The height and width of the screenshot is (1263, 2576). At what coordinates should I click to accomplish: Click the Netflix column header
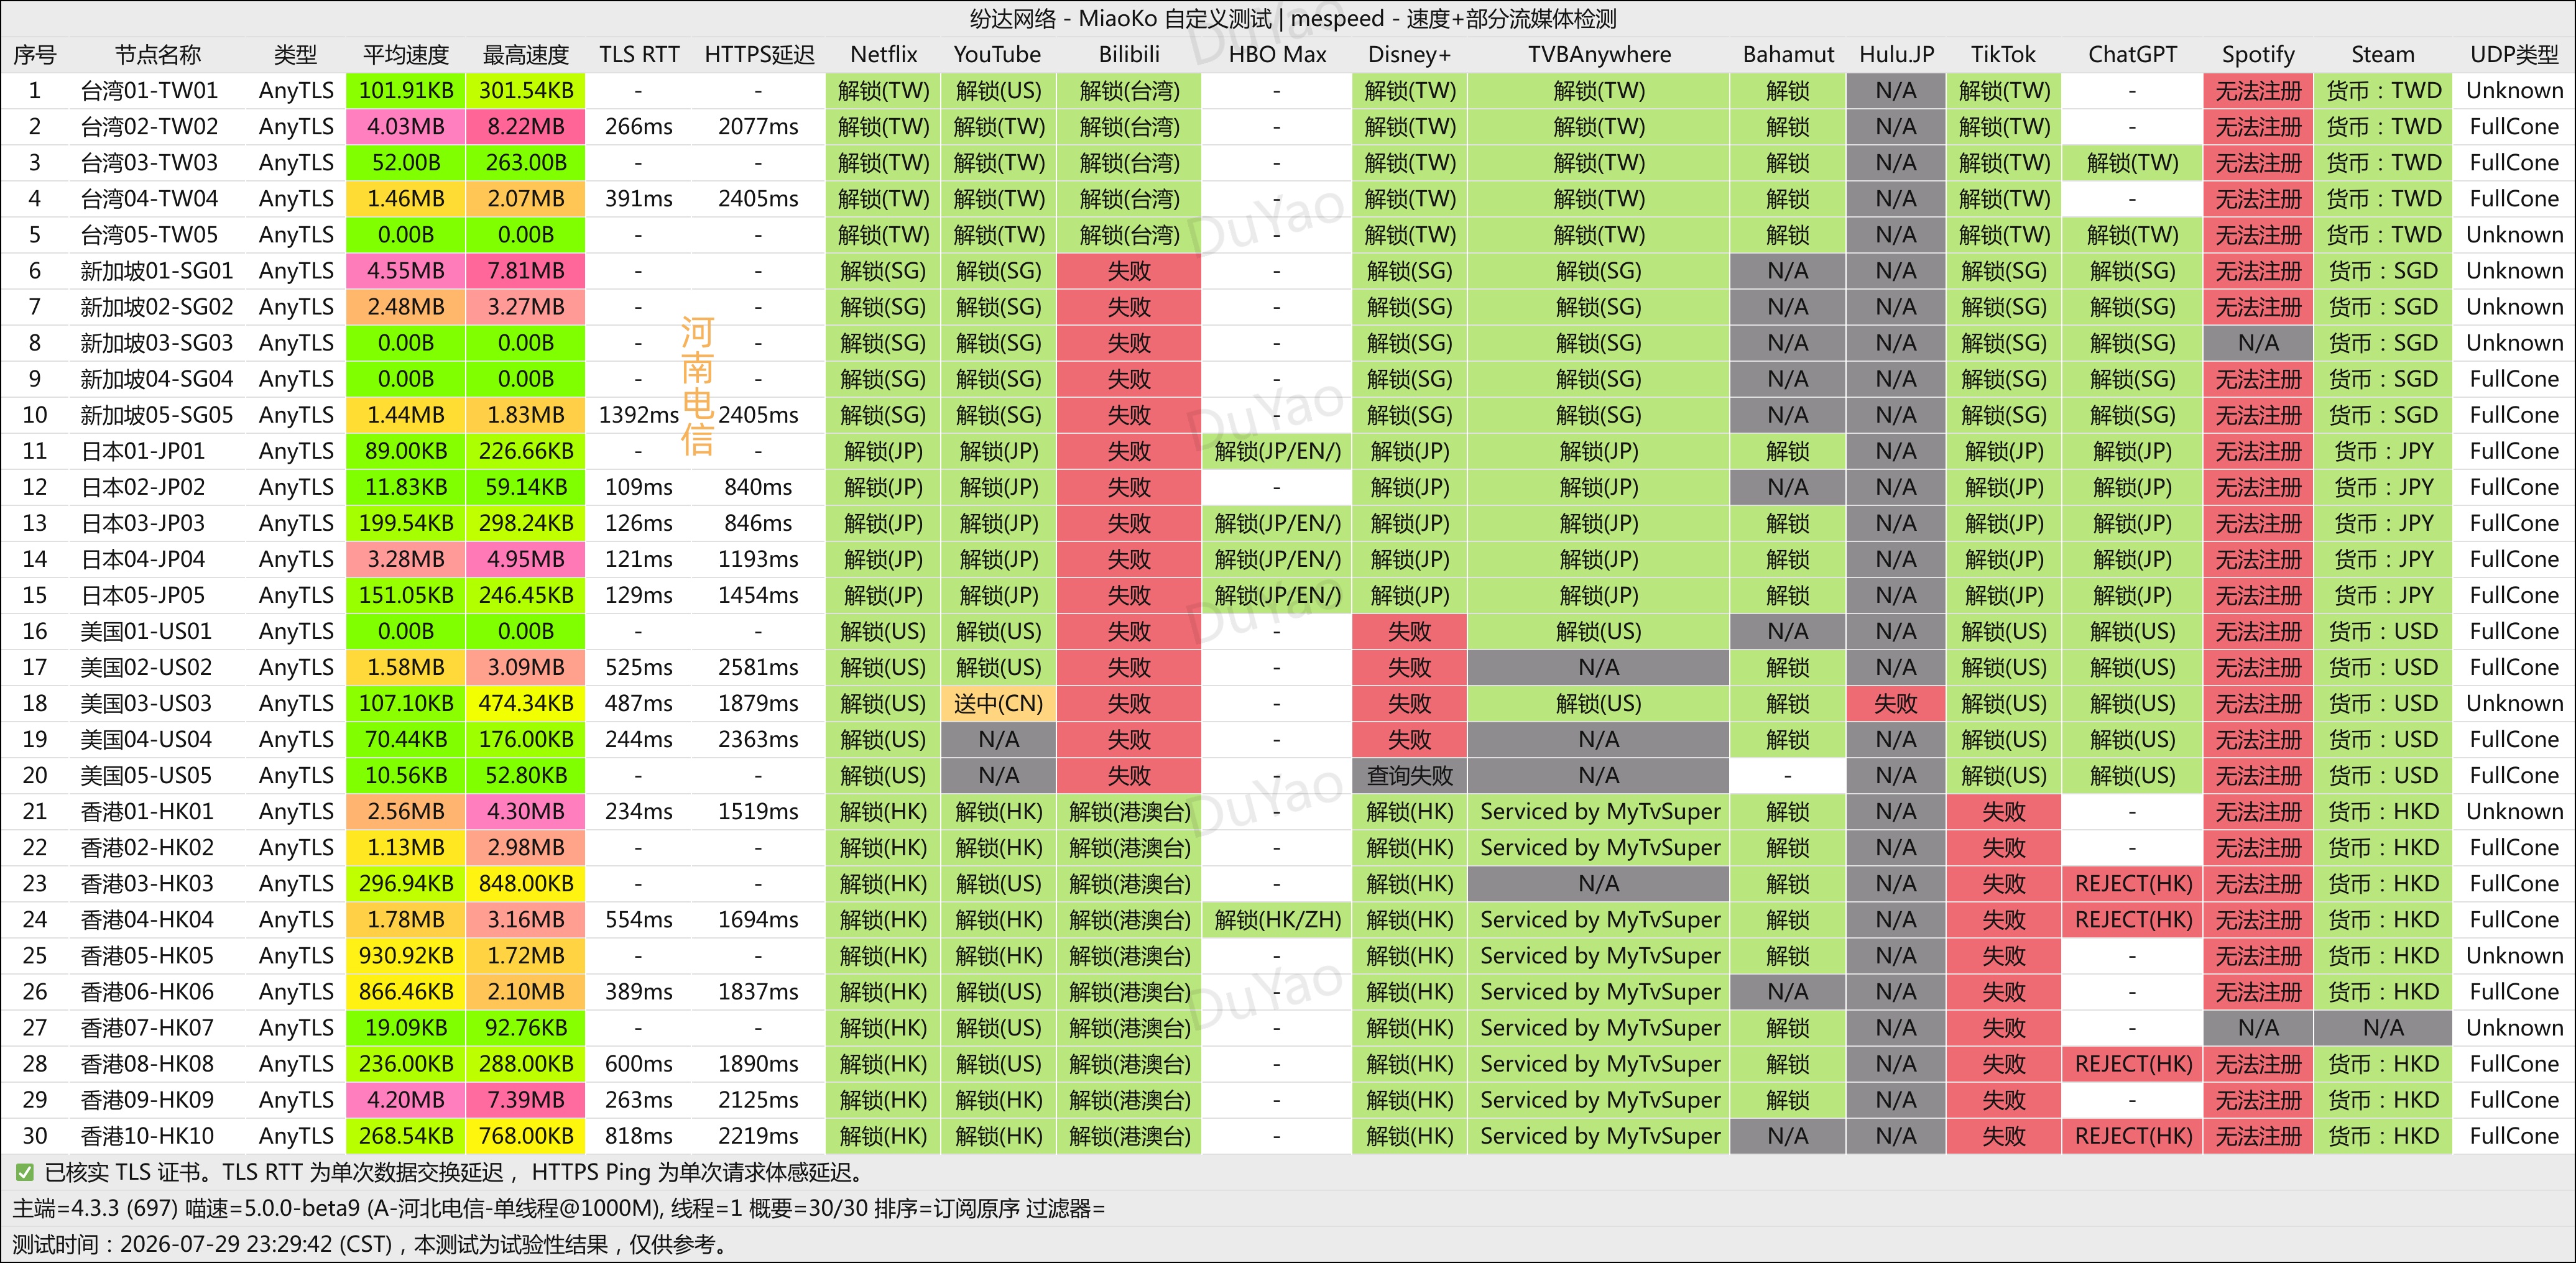(x=883, y=55)
